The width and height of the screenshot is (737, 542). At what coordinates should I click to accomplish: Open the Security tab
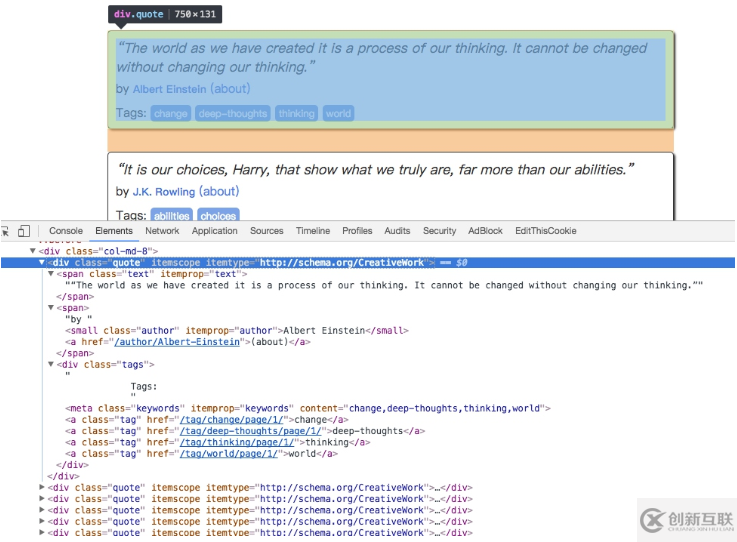coord(439,231)
